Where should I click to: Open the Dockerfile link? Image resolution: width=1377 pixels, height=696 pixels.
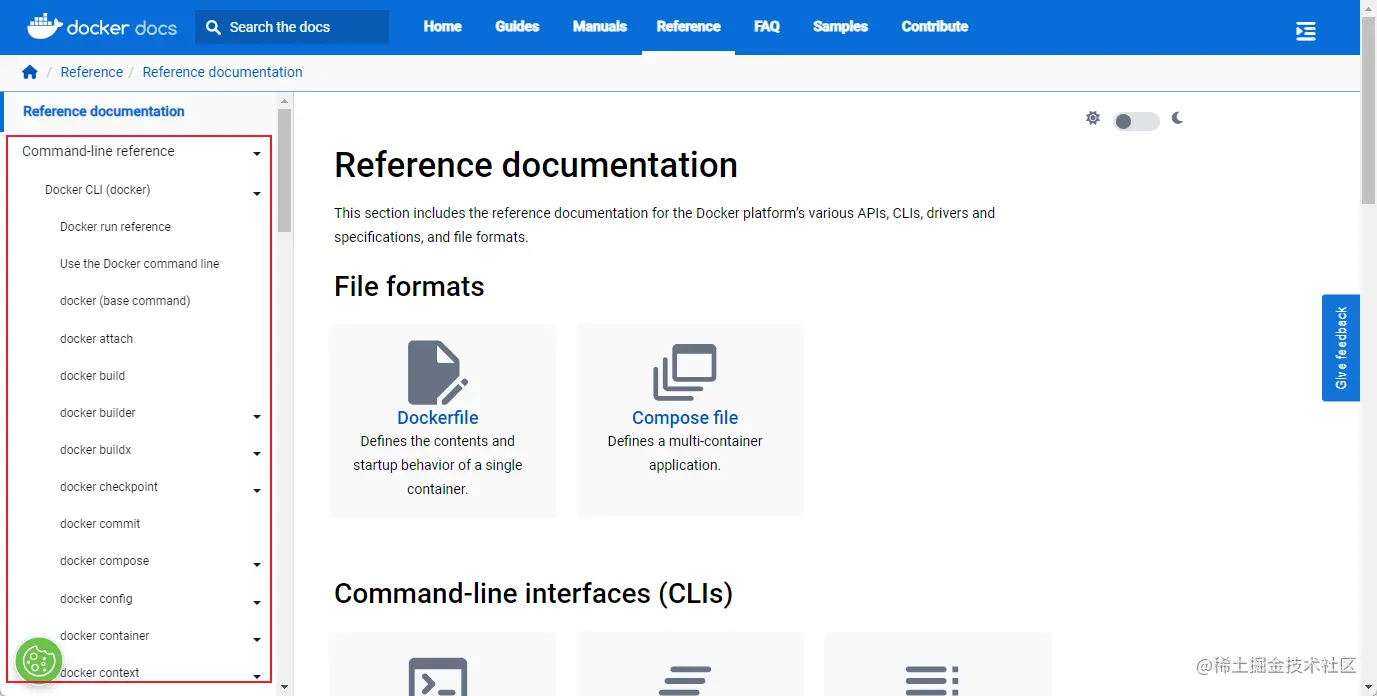[438, 418]
